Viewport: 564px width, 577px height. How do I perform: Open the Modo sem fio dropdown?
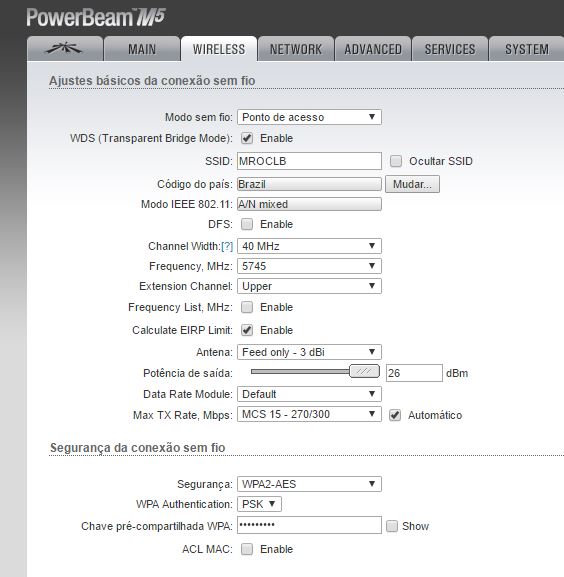coord(309,117)
